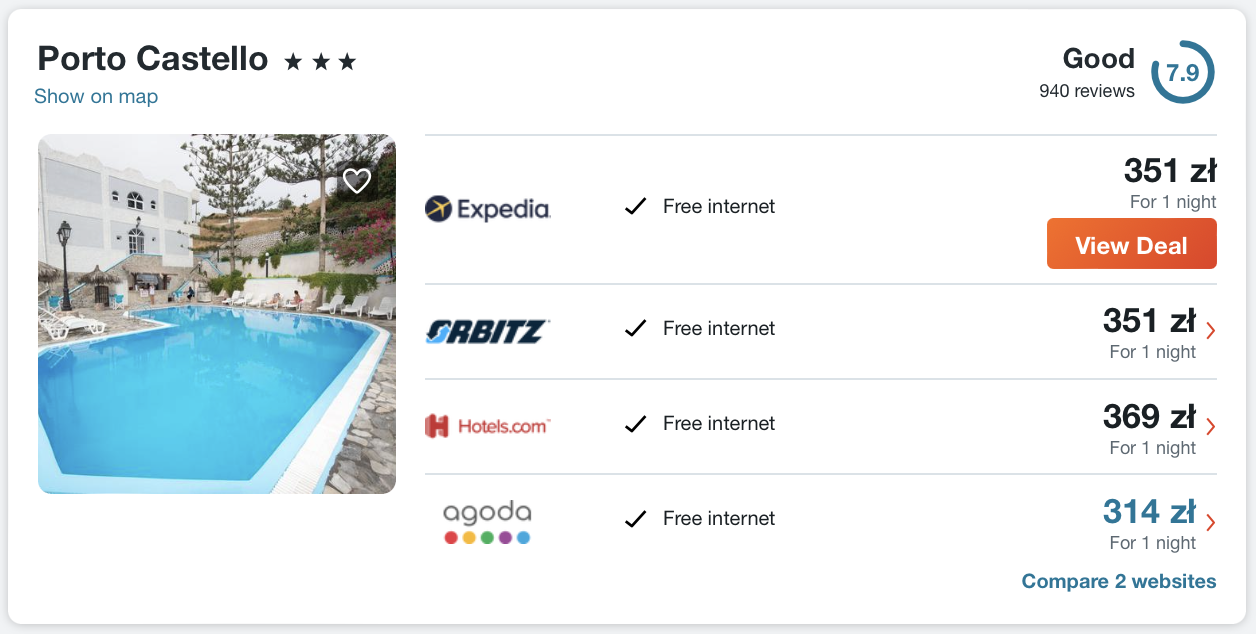Click the Porto Castello hotel title
Image resolution: width=1256 pixels, height=634 pixels.
pos(153,59)
